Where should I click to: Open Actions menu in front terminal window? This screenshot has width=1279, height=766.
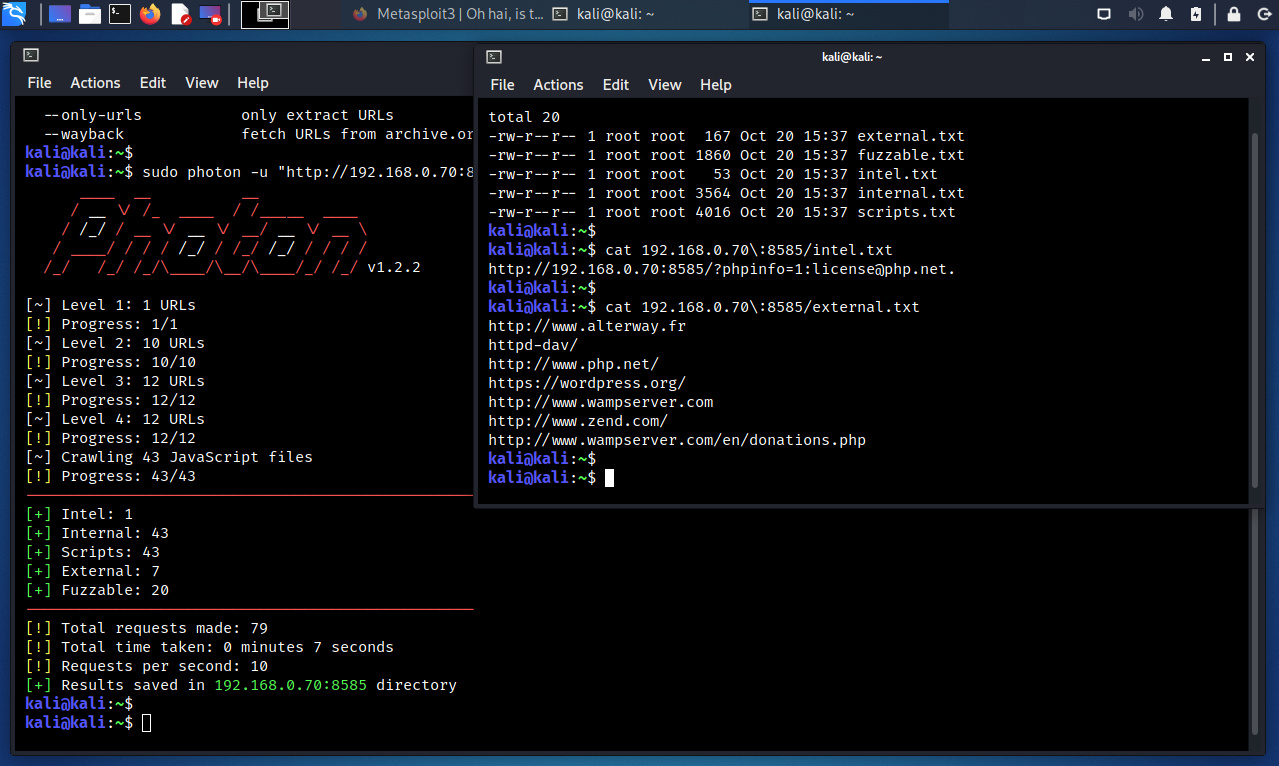coord(558,85)
